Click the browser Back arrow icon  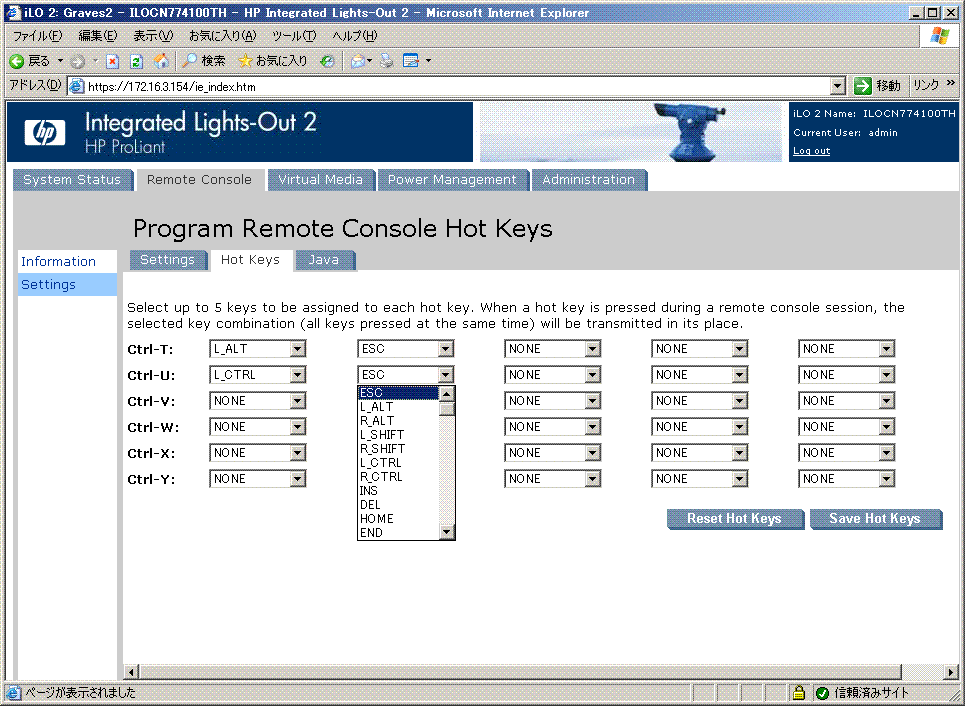[x=17, y=61]
